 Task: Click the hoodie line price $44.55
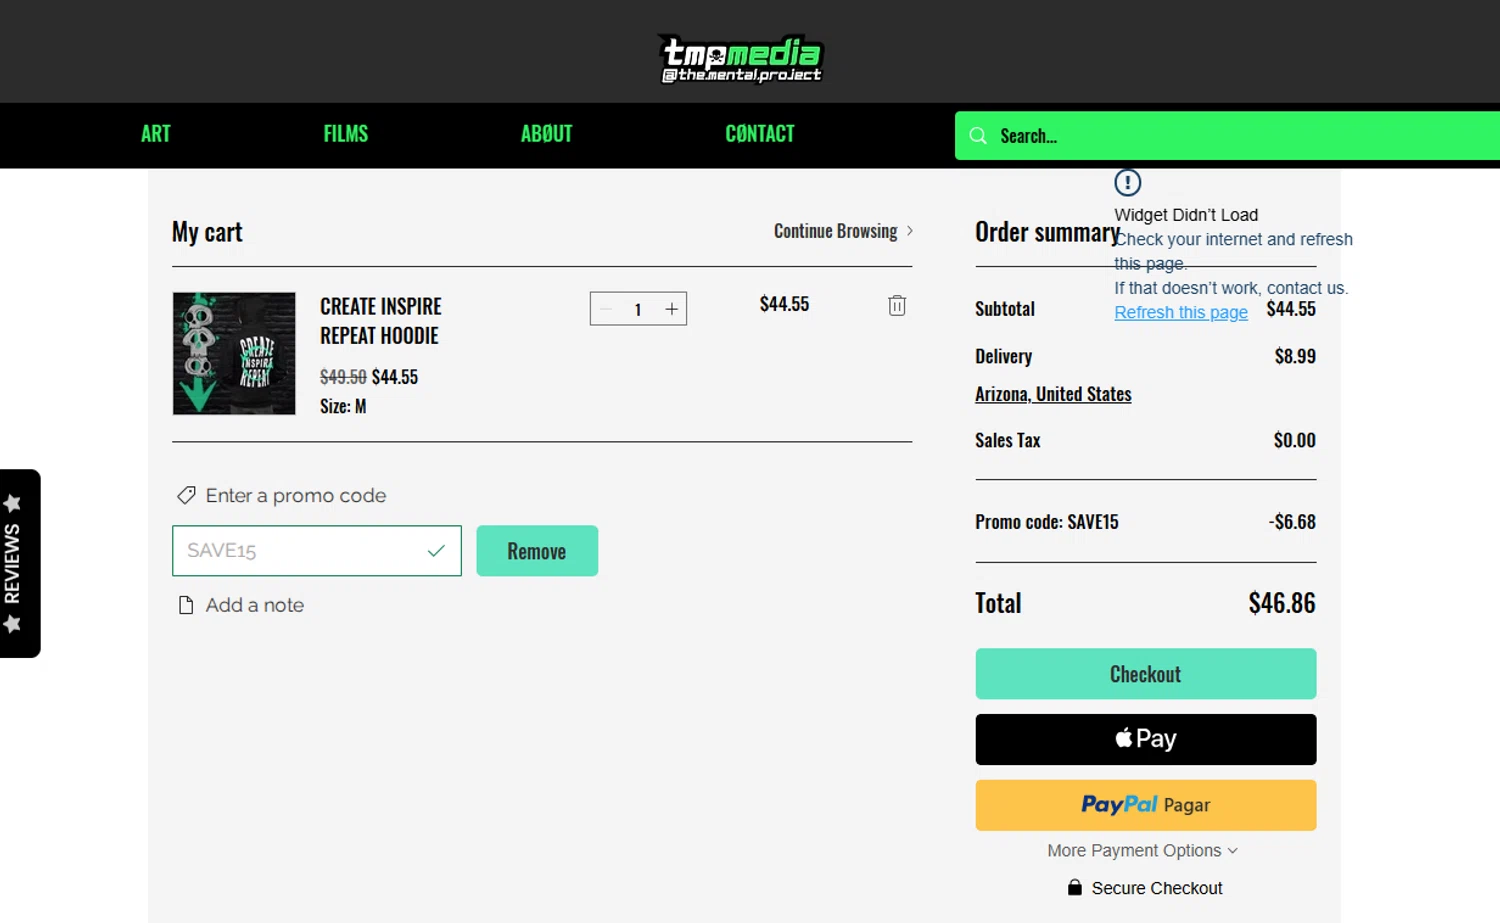click(784, 304)
